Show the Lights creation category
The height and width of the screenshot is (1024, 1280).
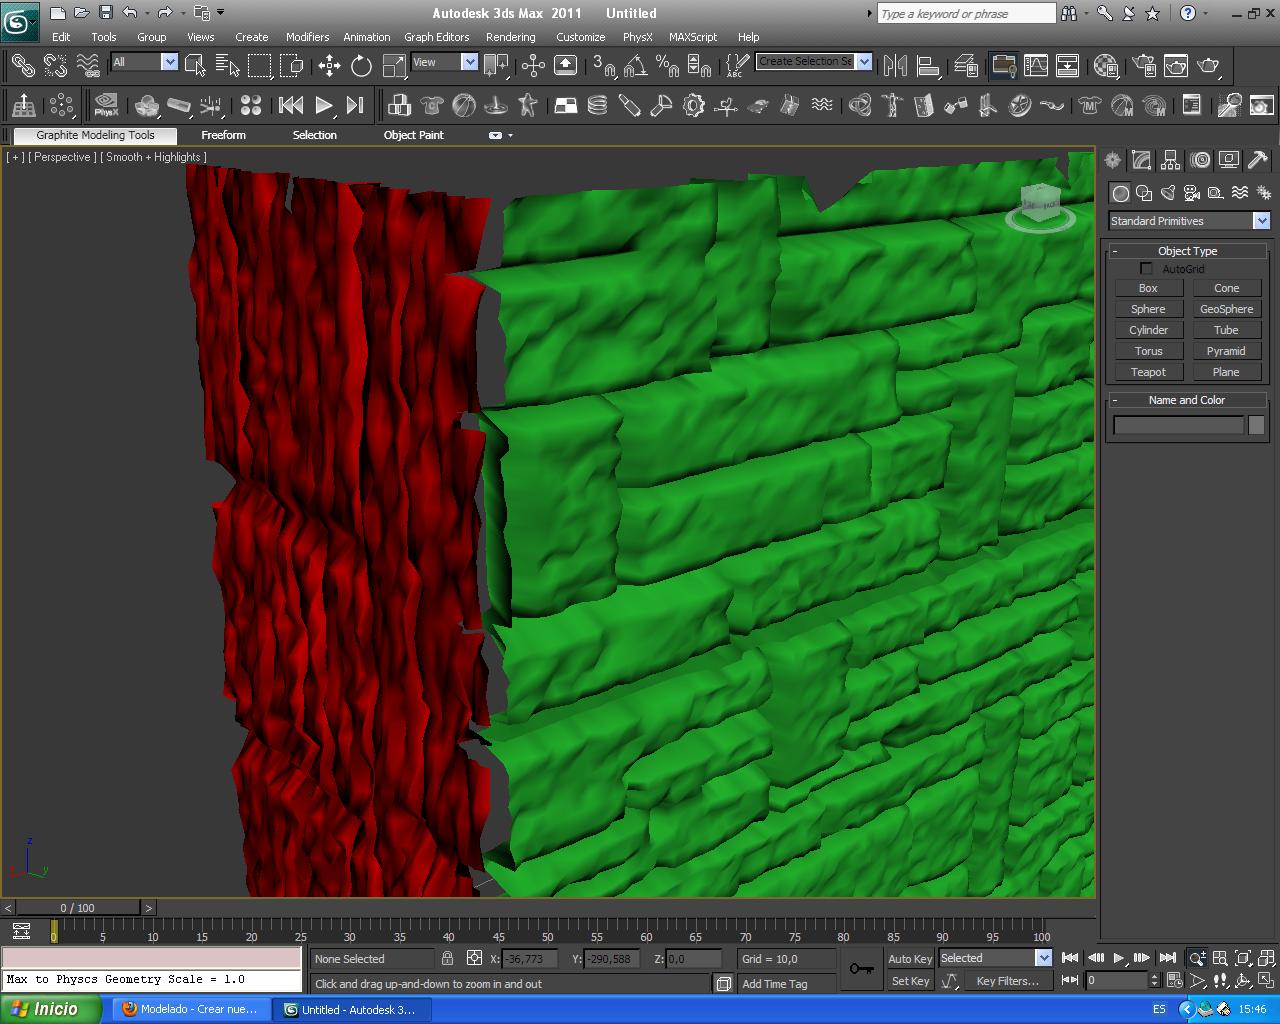(1168, 193)
